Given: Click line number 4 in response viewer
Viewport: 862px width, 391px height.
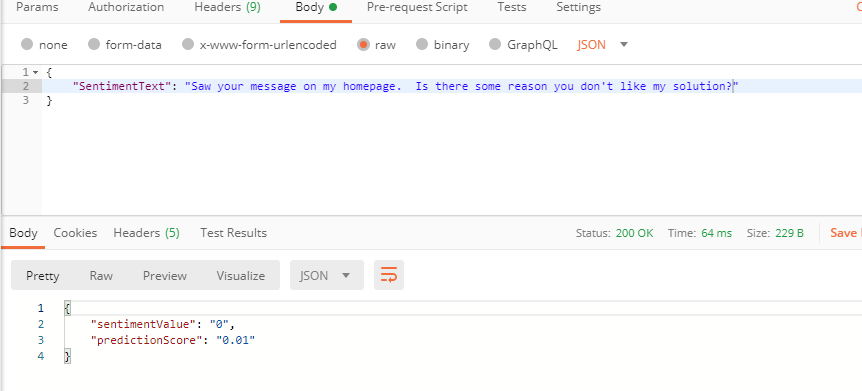Looking at the screenshot, I should [41, 356].
